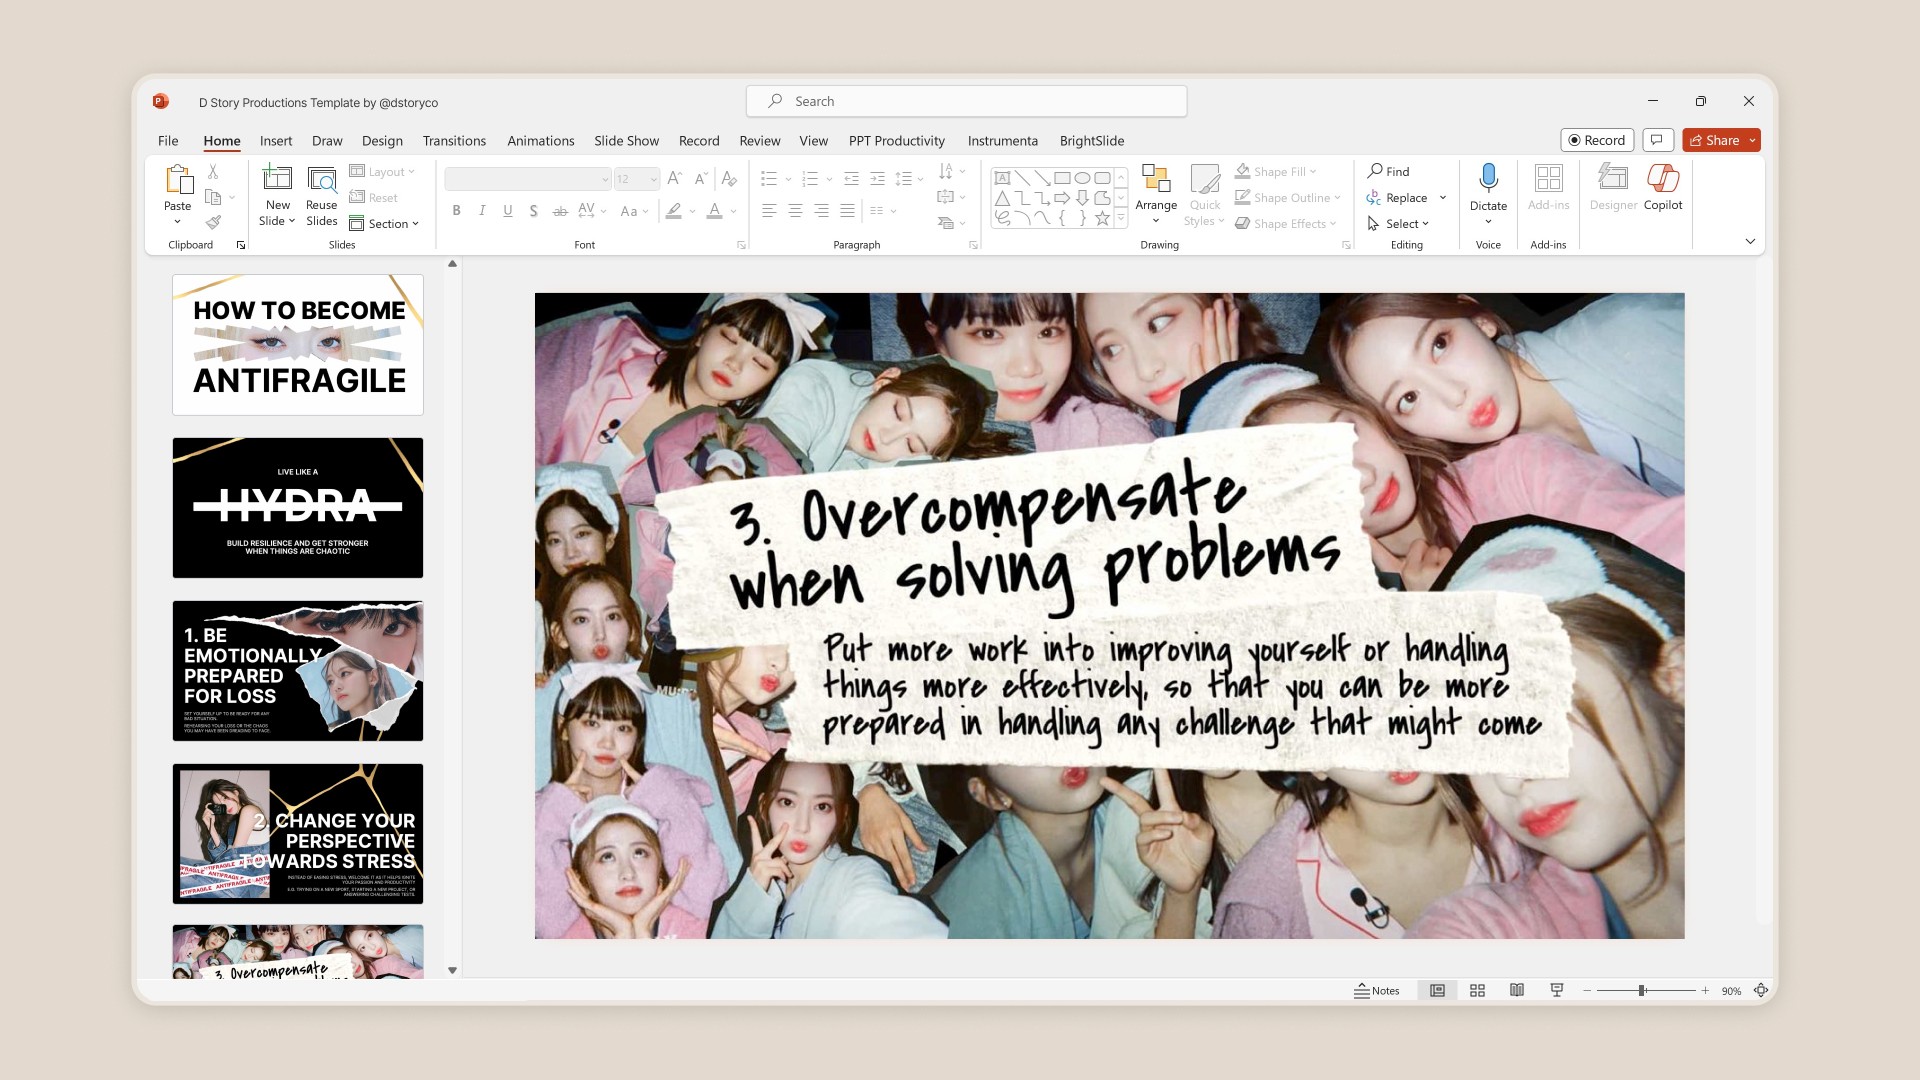Screen dimensions: 1920x1080
Task: Switch to Slide Sorter view
Action: (1477, 990)
